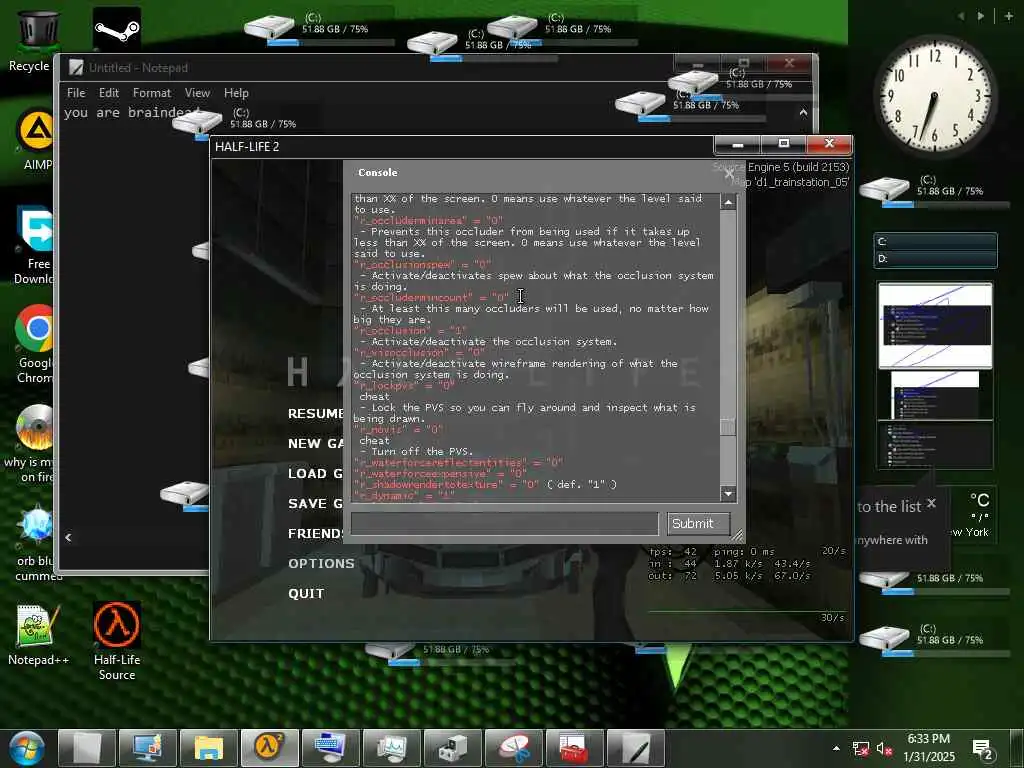Click the r_shadowrendertotexture console line
Image resolution: width=1024 pixels, height=768 pixels.
pos(485,485)
